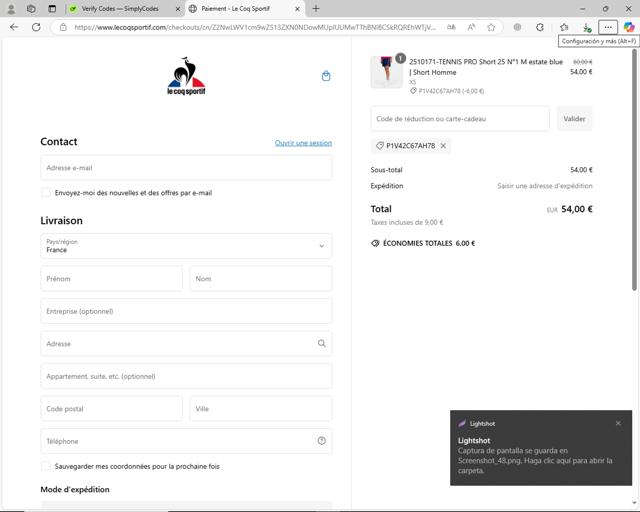
Task: Click the ÉCONOMIES TOTALES 6,00 € text
Action: pyautogui.click(x=429, y=243)
